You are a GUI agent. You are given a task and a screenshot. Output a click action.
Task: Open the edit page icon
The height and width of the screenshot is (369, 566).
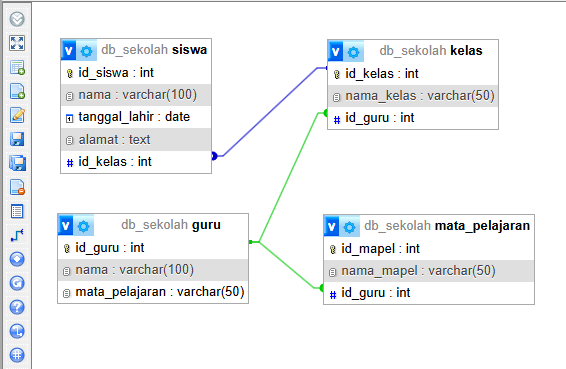(x=17, y=115)
